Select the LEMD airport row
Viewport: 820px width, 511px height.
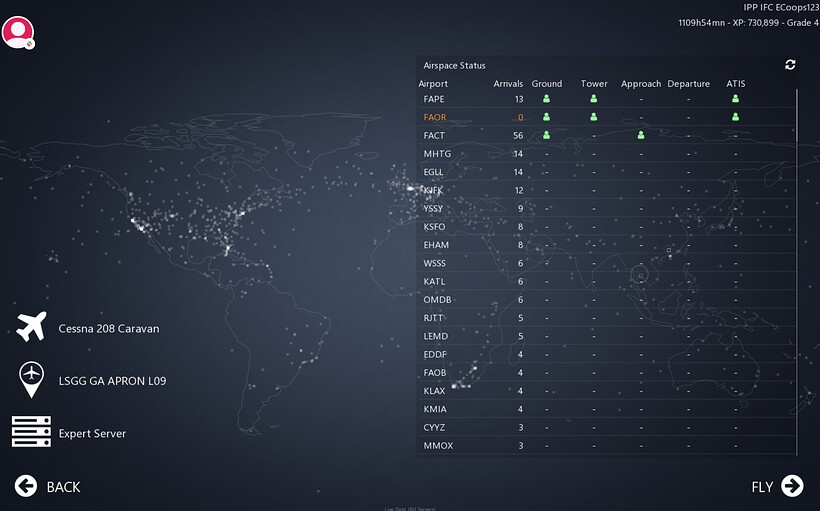607,336
